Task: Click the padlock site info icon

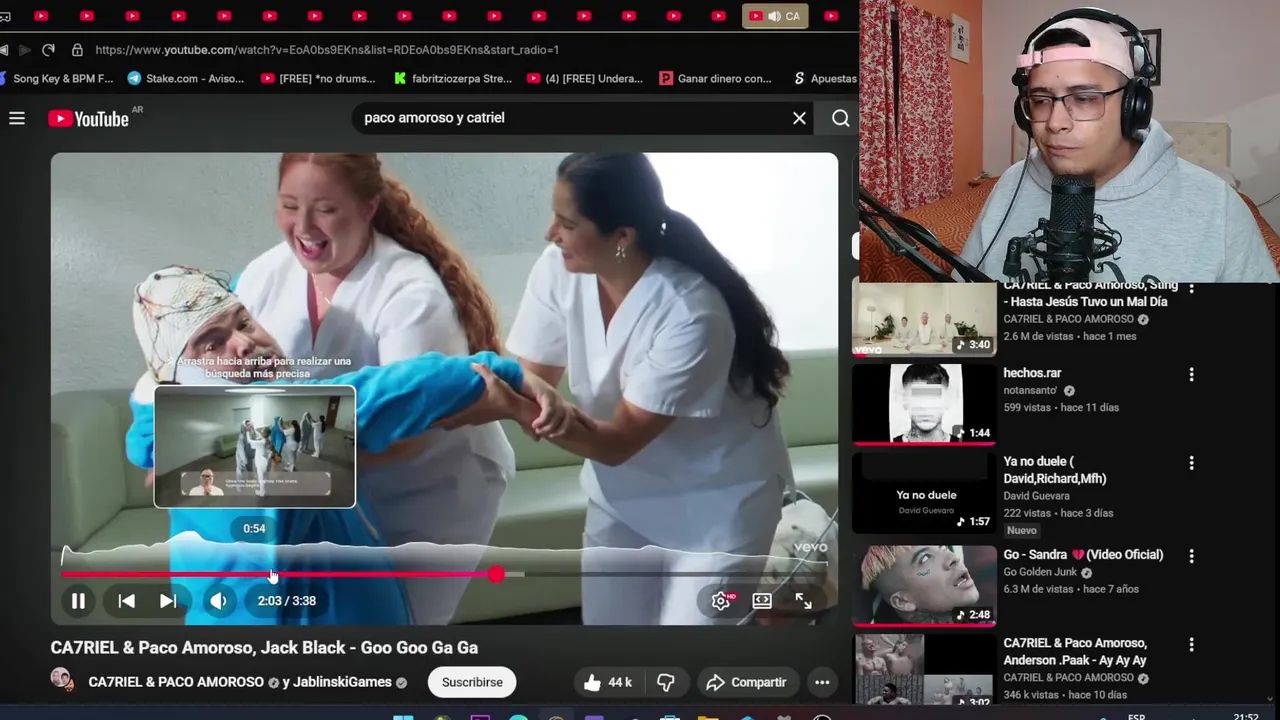Action: click(x=77, y=49)
